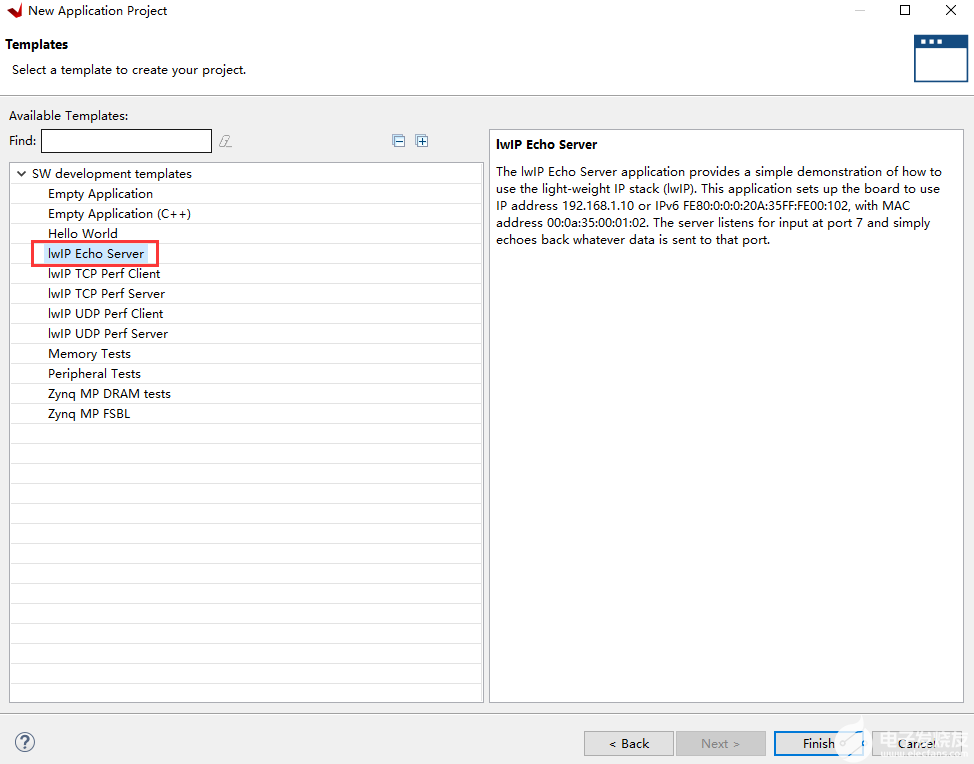974x764 pixels.
Task: Select lwIP UDP Perf Client template
Action: coord(106,314)
